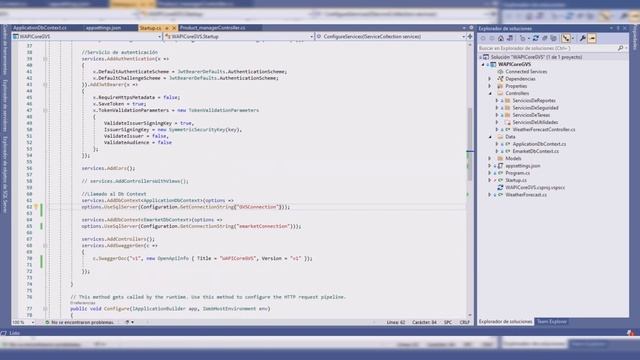Click the lightbulb quick action on line 62
Screen dimensions: 640x360
[36, 207]
